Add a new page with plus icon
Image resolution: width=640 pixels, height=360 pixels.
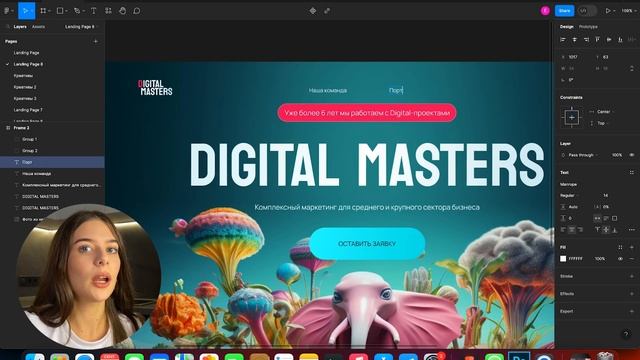(x=96, y=41)
